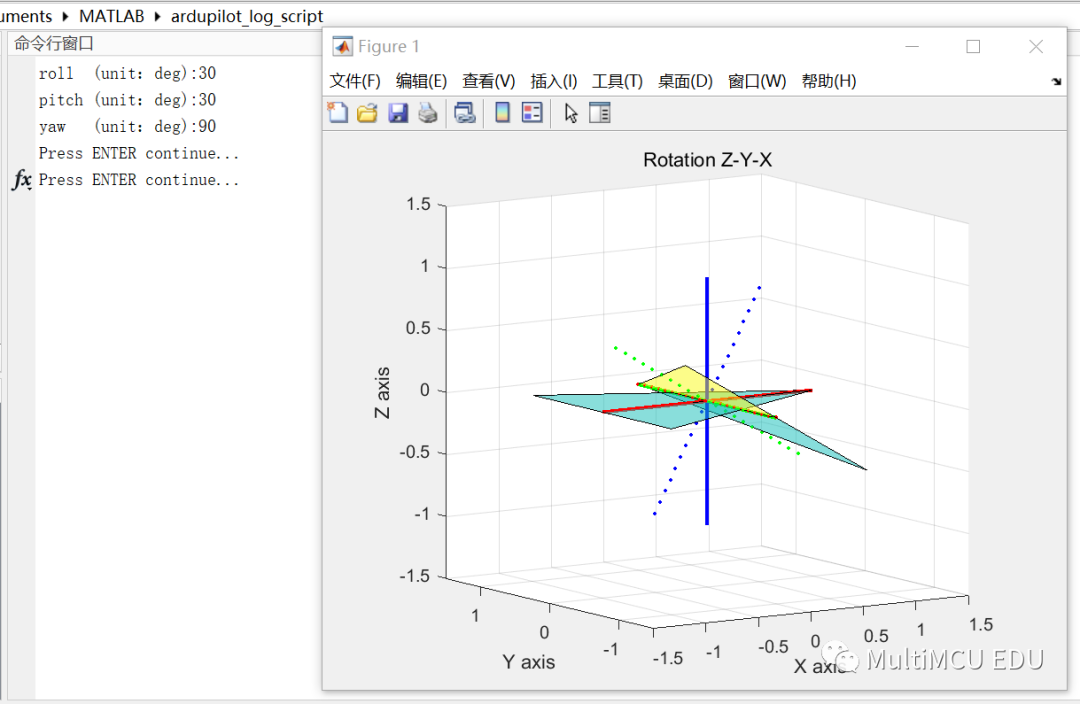
Task: Dock the figure using the small arrow icon
Action: pyautogui.click(x=1056, y=82)
